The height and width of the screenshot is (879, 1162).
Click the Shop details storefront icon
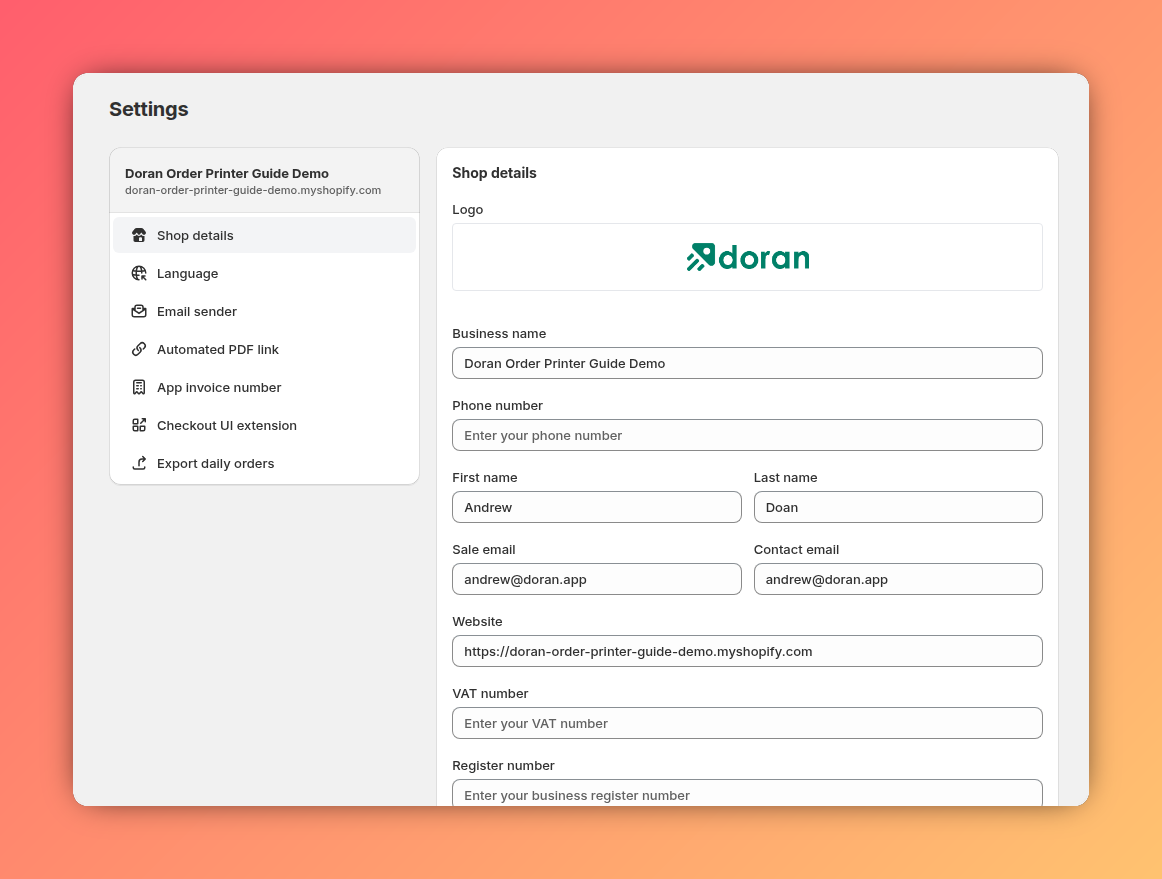(x=139, y=235)
